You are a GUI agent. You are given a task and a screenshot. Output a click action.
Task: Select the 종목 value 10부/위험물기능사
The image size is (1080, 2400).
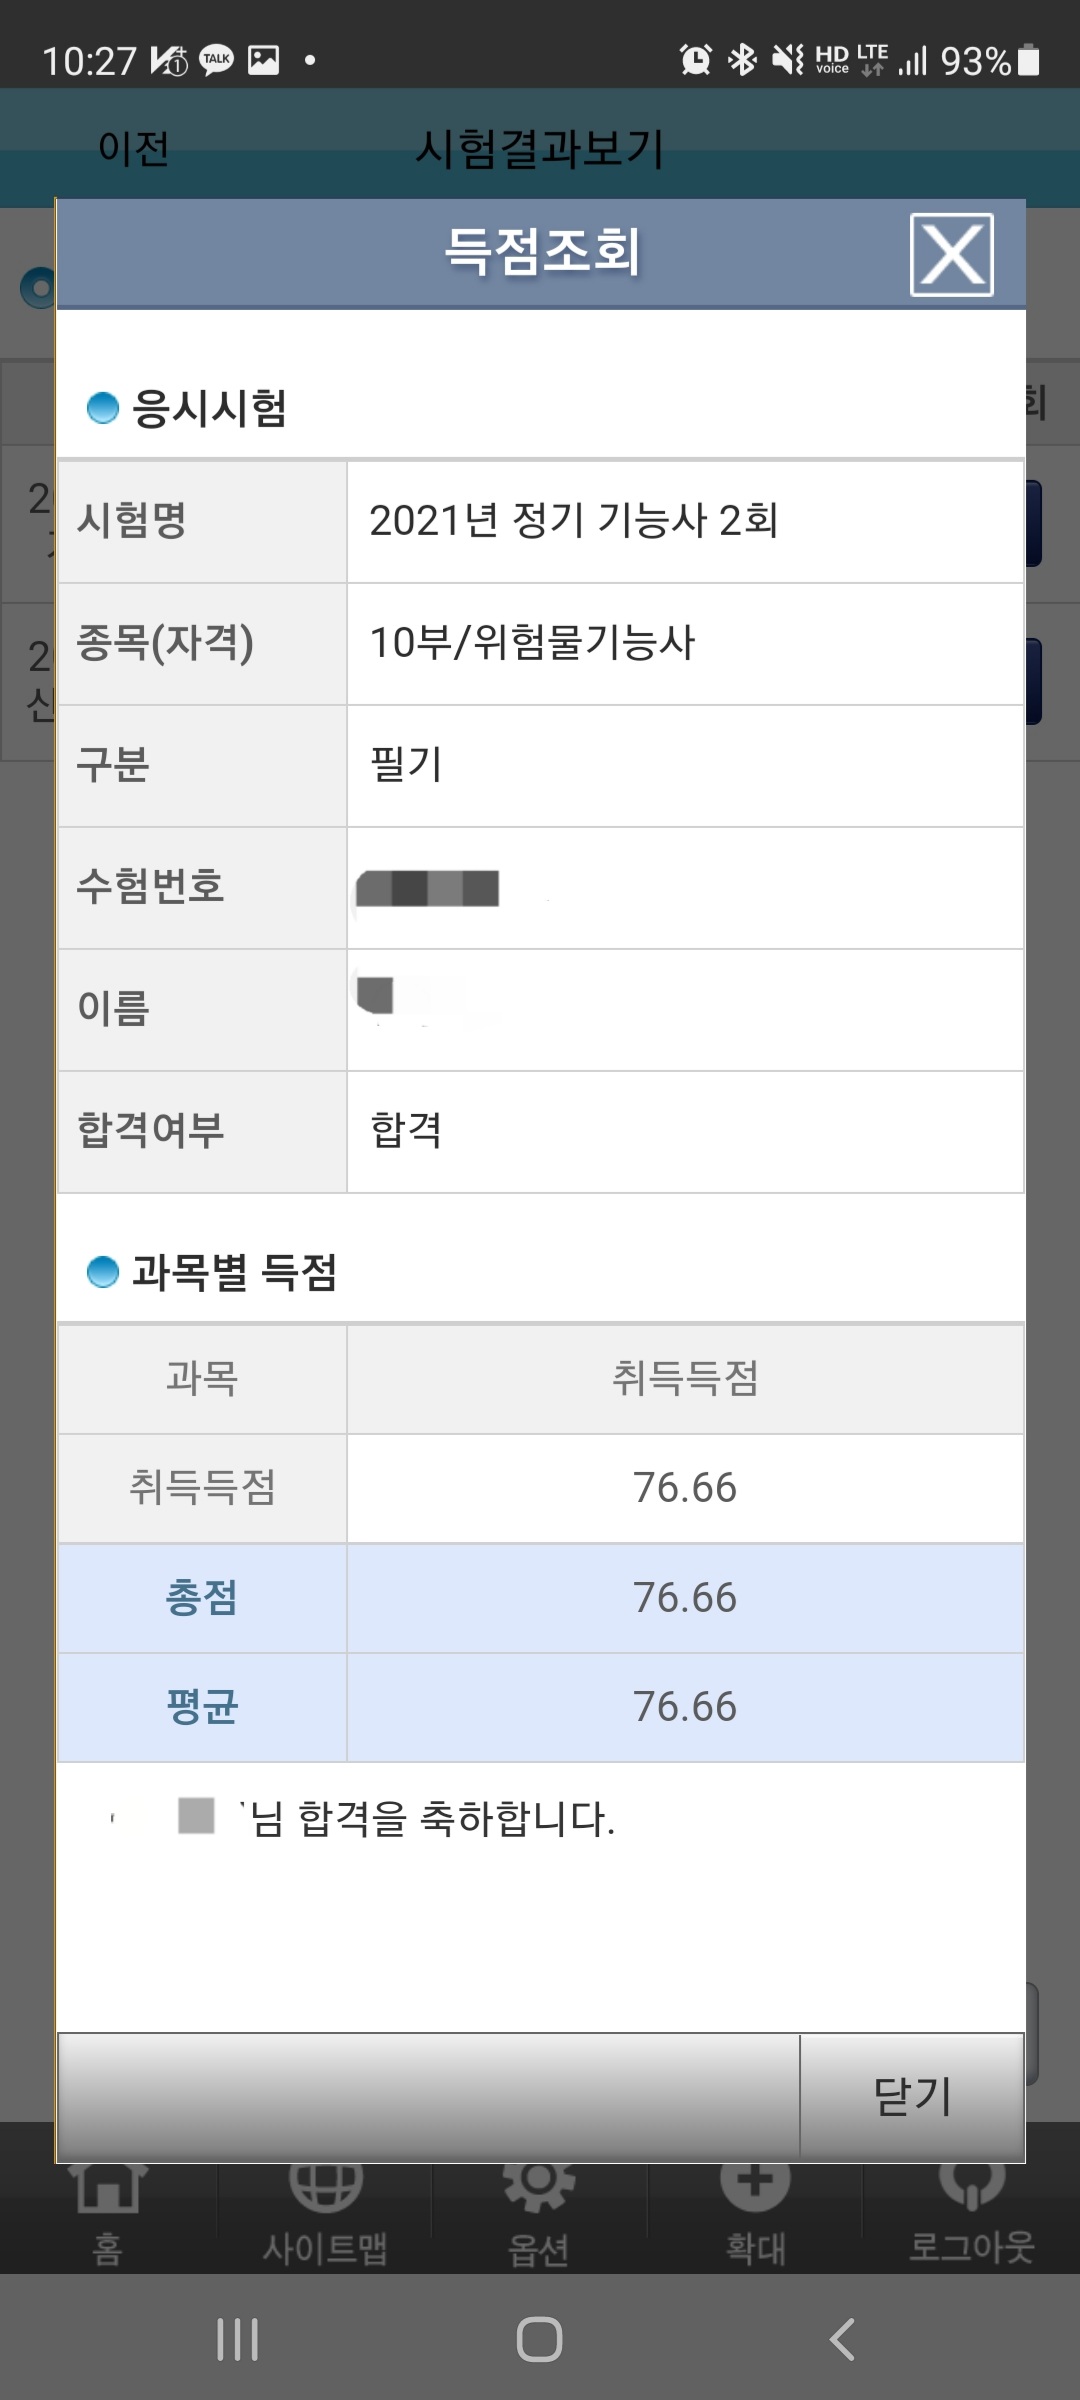pyautogui.click(x=532, y=643)
